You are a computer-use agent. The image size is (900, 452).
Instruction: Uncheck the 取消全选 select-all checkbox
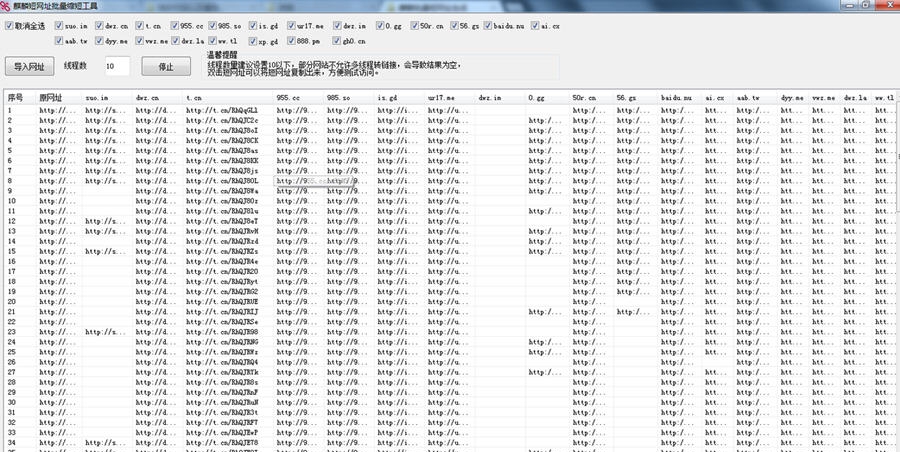(x=9, y=26)
